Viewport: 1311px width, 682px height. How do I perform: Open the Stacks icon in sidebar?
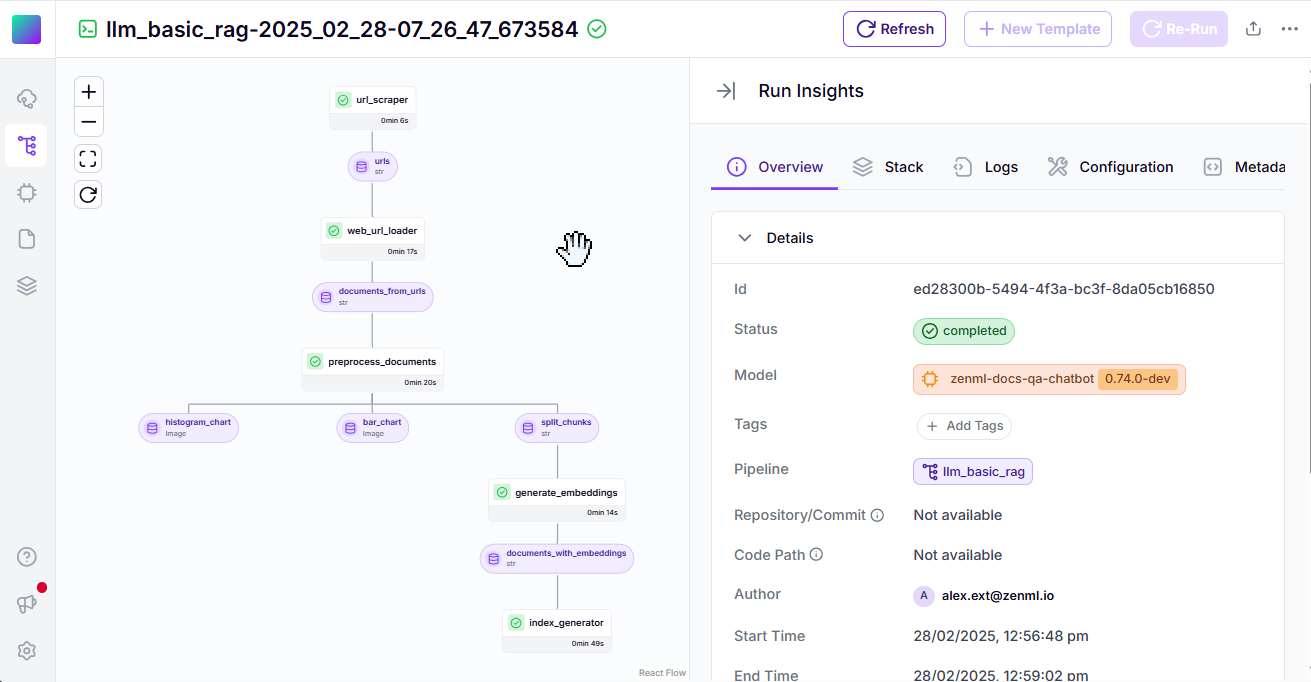(x=27, y=286)
